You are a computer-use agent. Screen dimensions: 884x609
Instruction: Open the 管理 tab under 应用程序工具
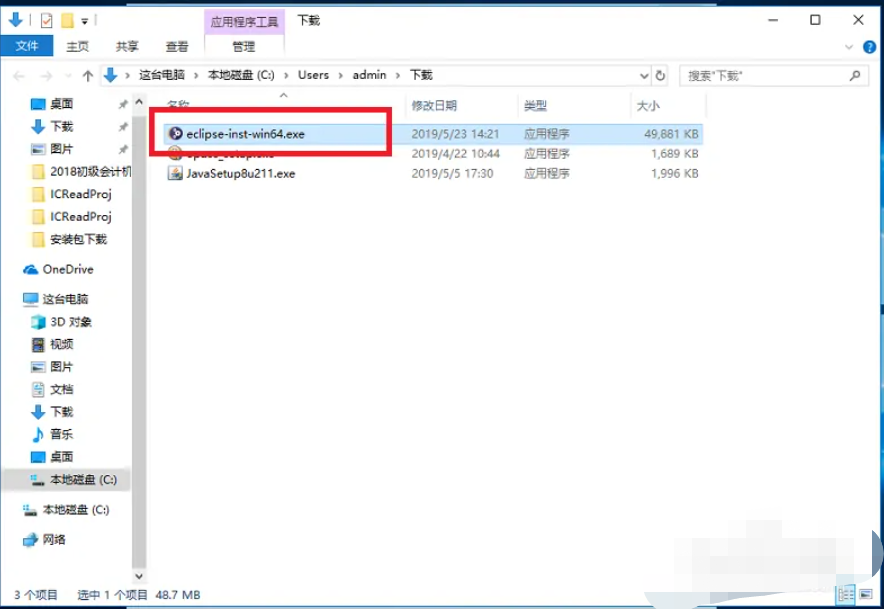pos(243,46)
